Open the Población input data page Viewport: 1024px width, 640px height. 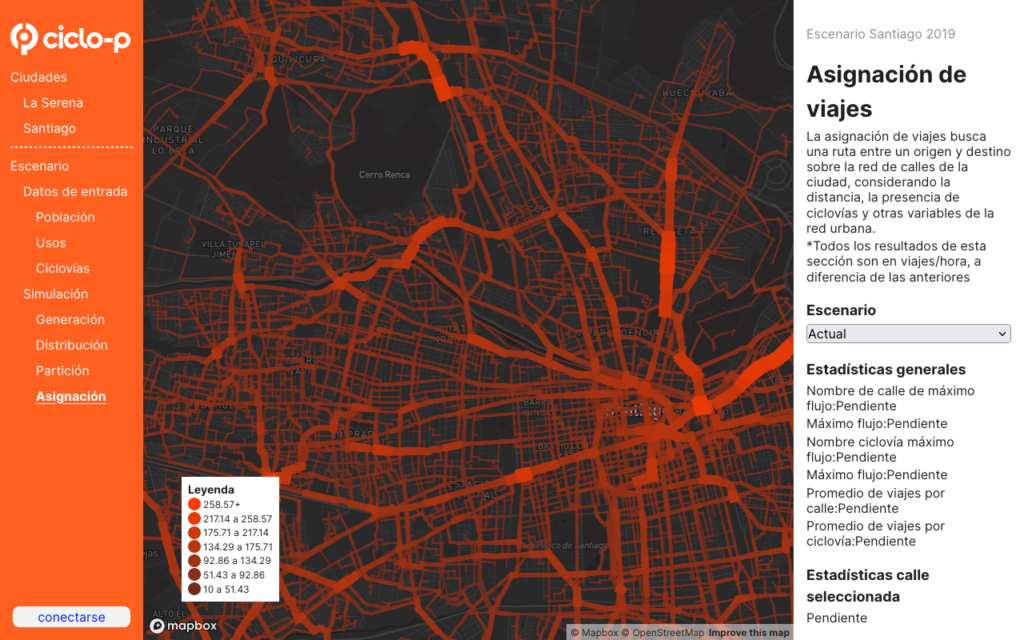(x=65, y=217)
